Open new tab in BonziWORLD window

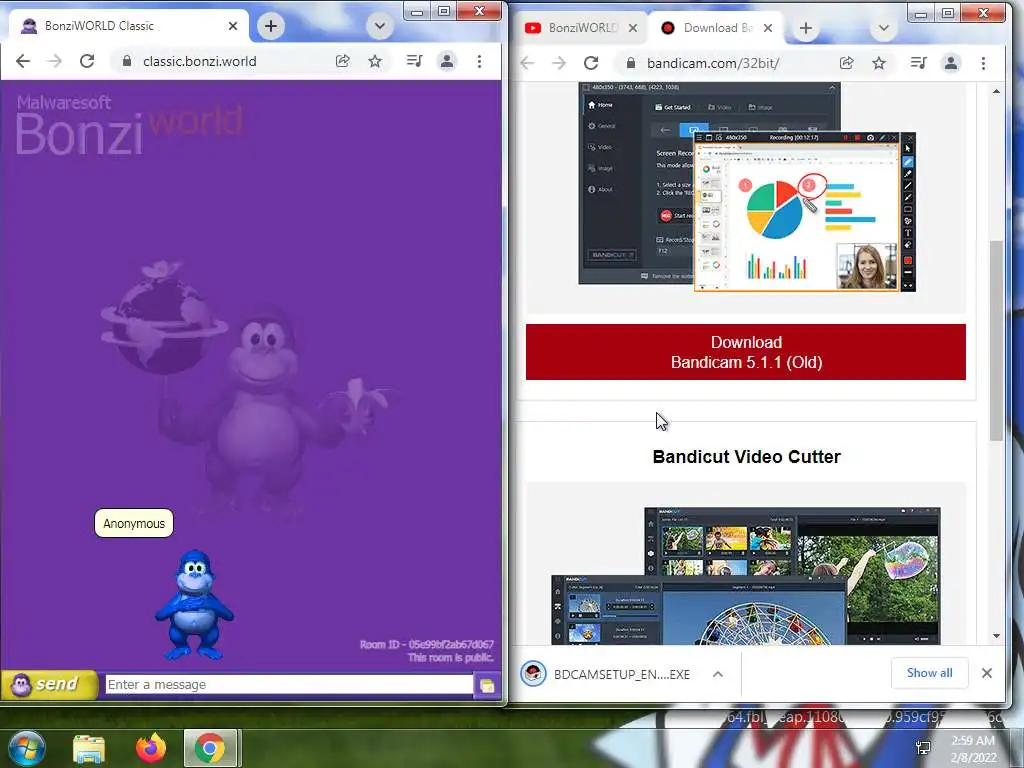[x=270, y=26]
